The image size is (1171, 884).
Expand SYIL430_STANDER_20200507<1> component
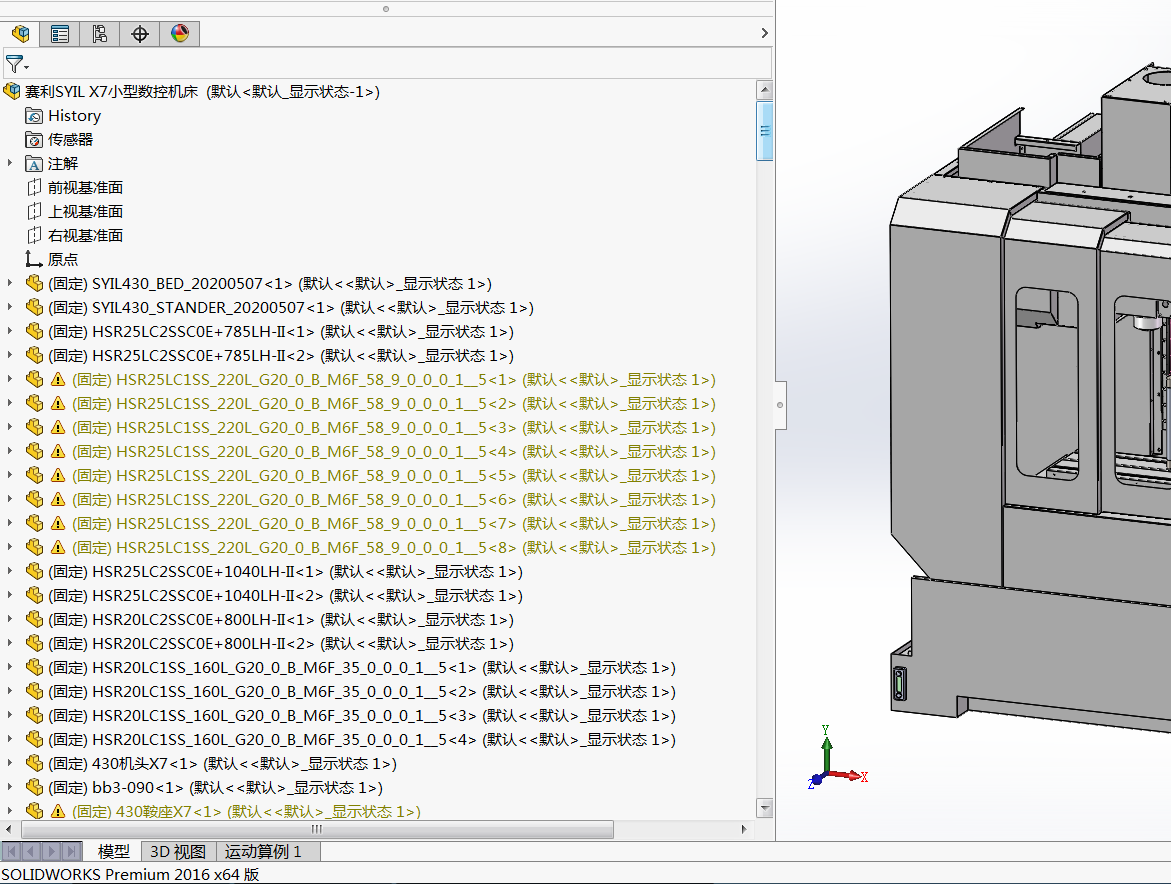tap(10, 307)
